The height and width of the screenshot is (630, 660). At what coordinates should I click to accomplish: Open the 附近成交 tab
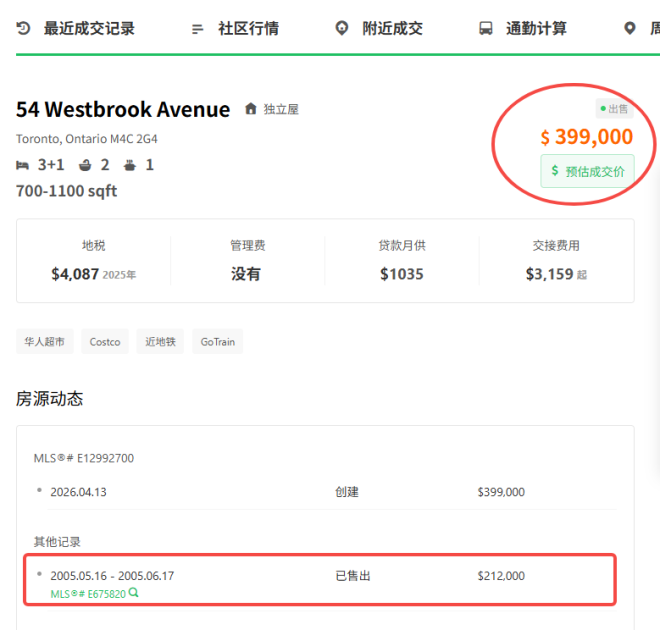(392, 28)
